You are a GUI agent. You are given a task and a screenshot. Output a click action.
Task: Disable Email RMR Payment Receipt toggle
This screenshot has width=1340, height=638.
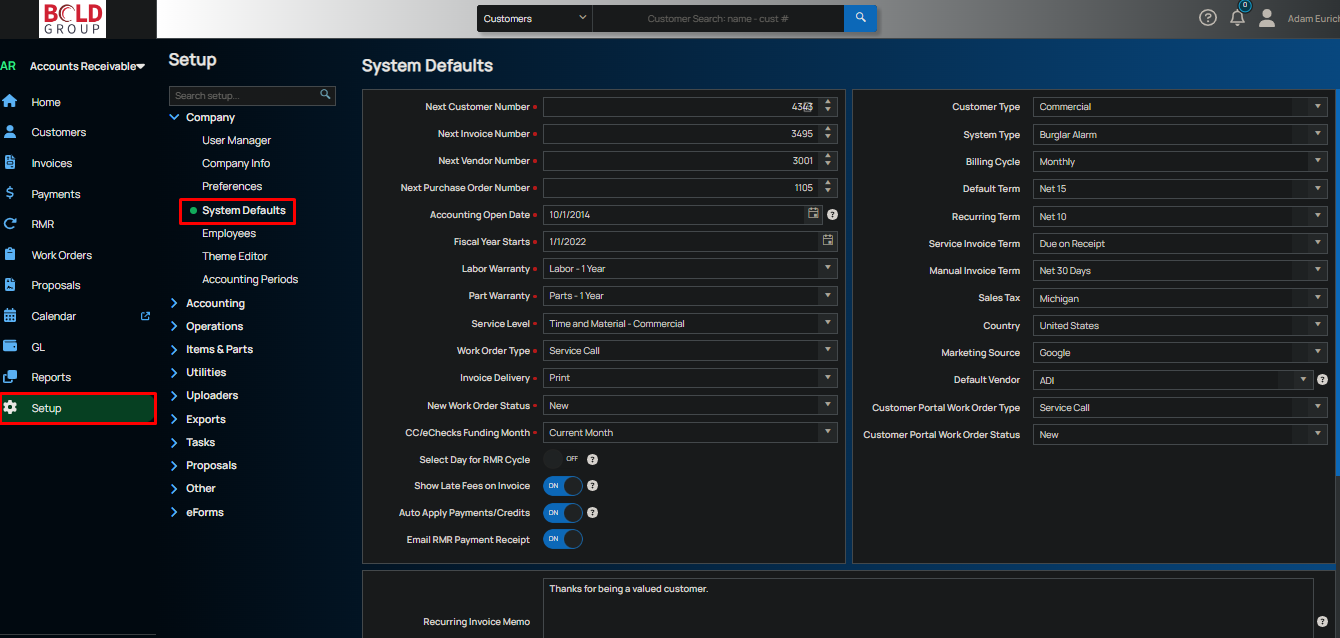(562, 539)
